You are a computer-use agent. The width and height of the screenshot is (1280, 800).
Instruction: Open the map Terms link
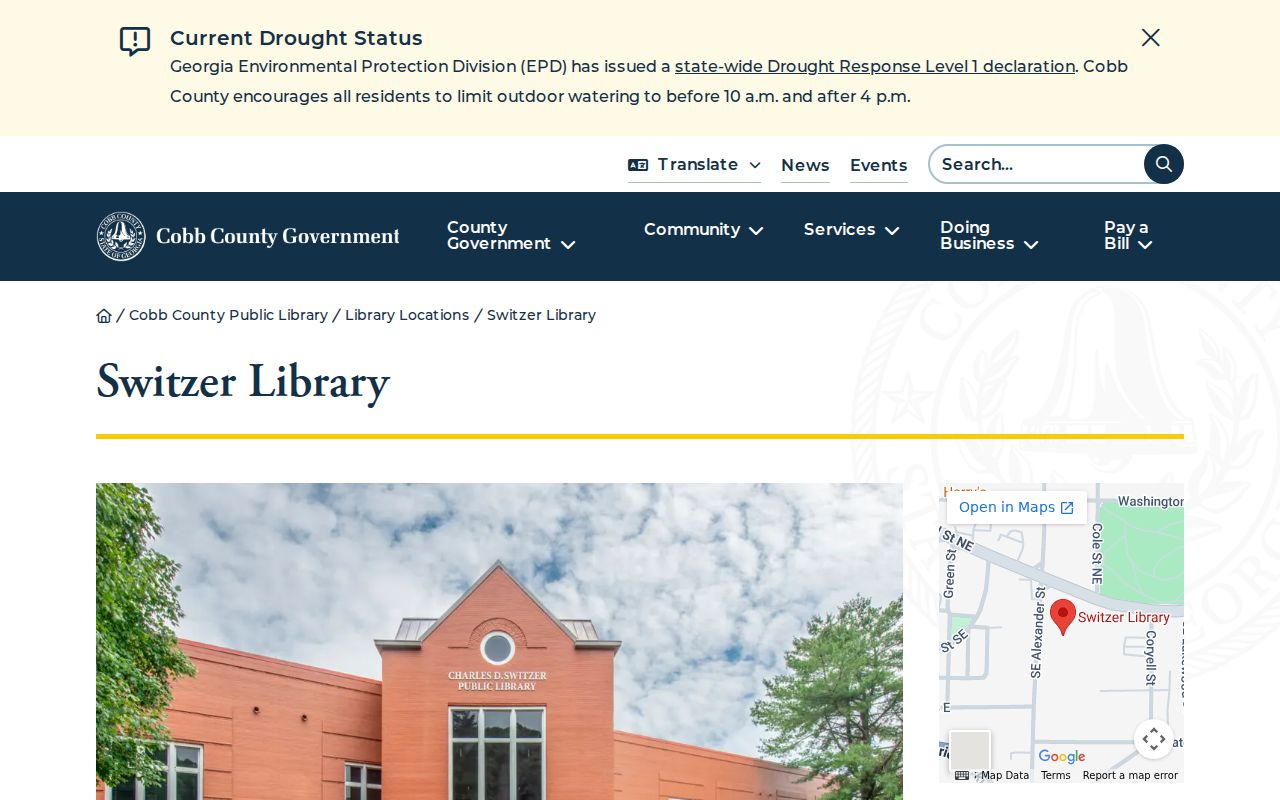tap(1055, 775)
